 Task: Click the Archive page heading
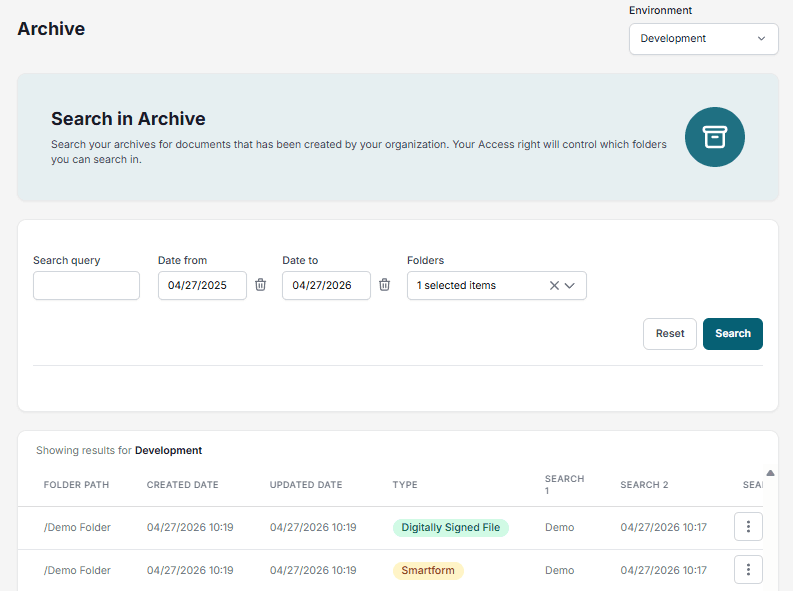[x=51, y=29]
